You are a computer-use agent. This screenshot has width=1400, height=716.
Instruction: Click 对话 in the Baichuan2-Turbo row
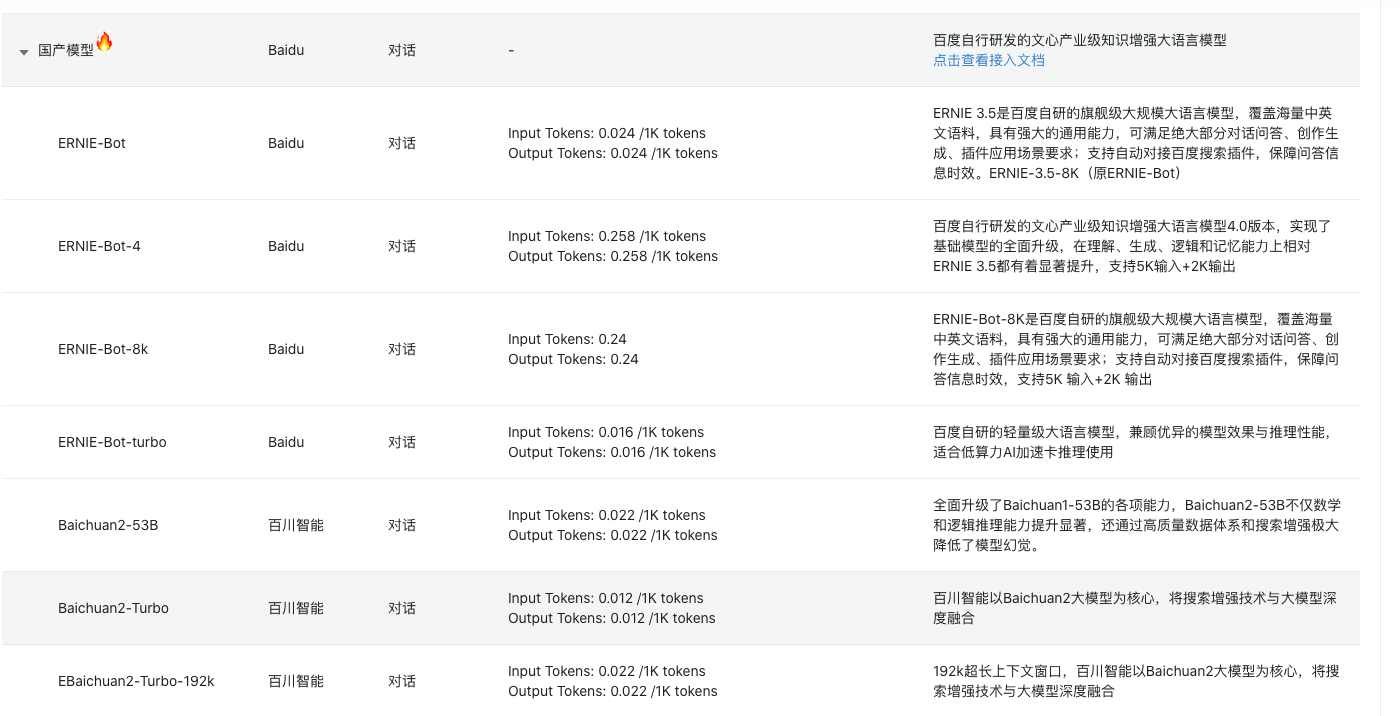tap(402, 608)
